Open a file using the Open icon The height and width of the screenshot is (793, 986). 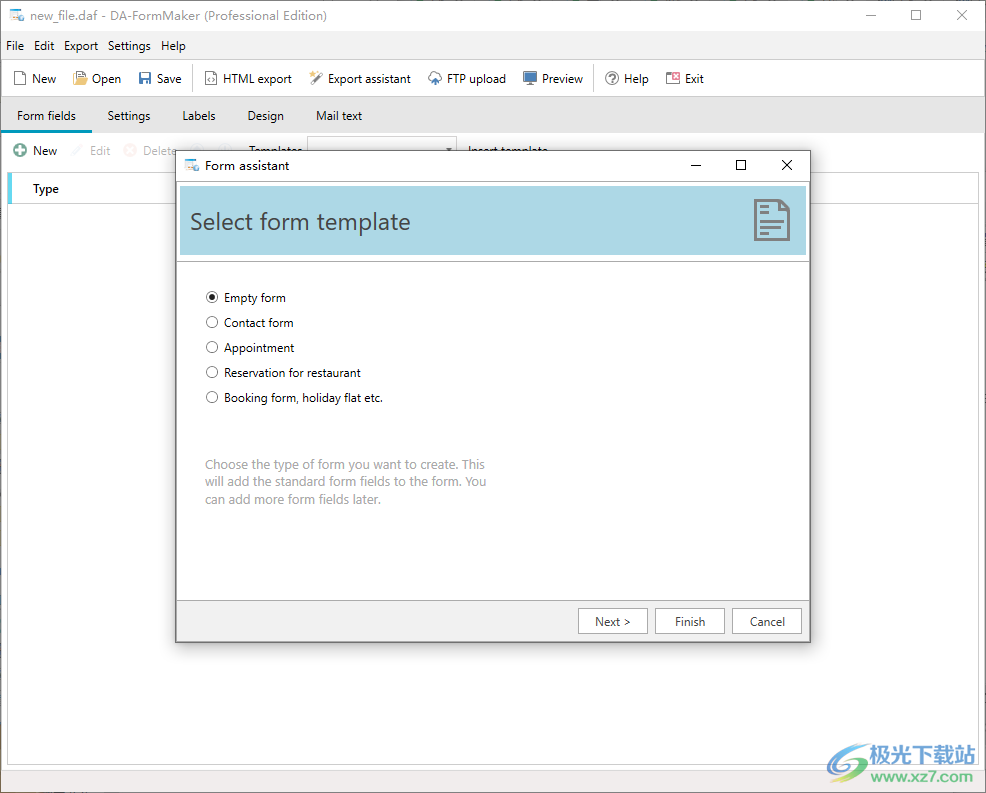(80, 79)
